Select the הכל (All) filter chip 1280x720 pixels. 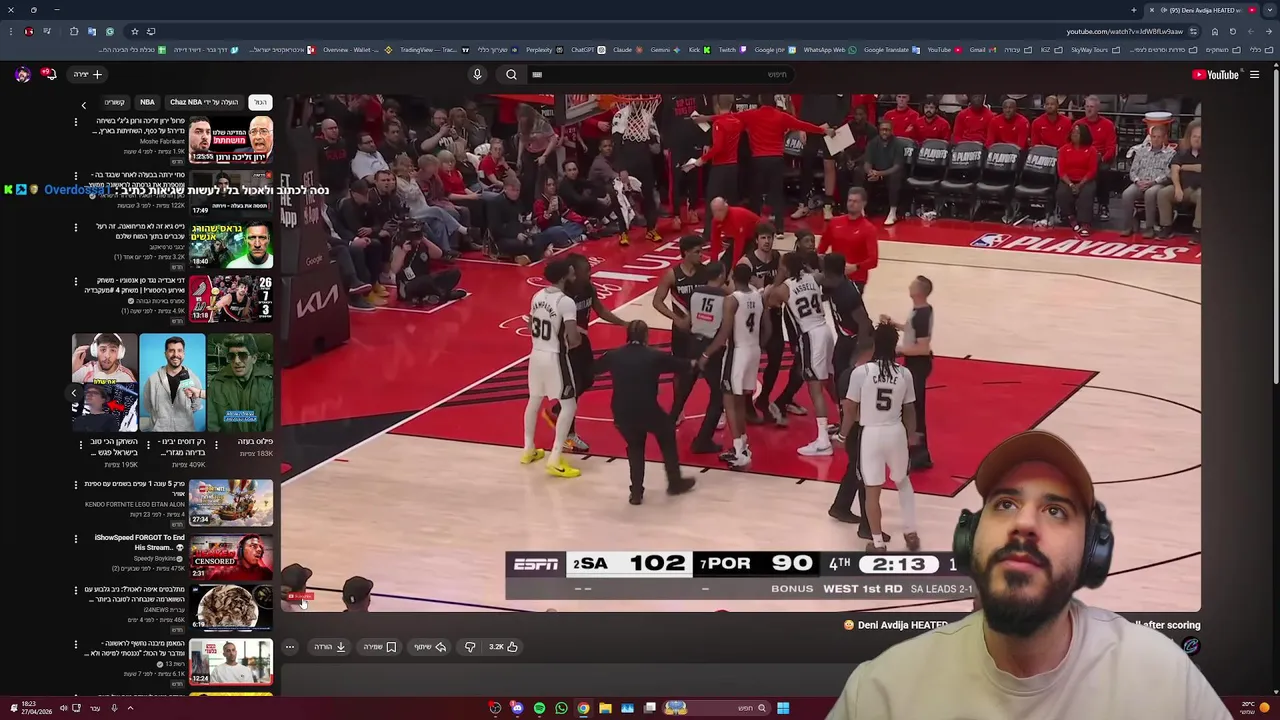[260, 102]
